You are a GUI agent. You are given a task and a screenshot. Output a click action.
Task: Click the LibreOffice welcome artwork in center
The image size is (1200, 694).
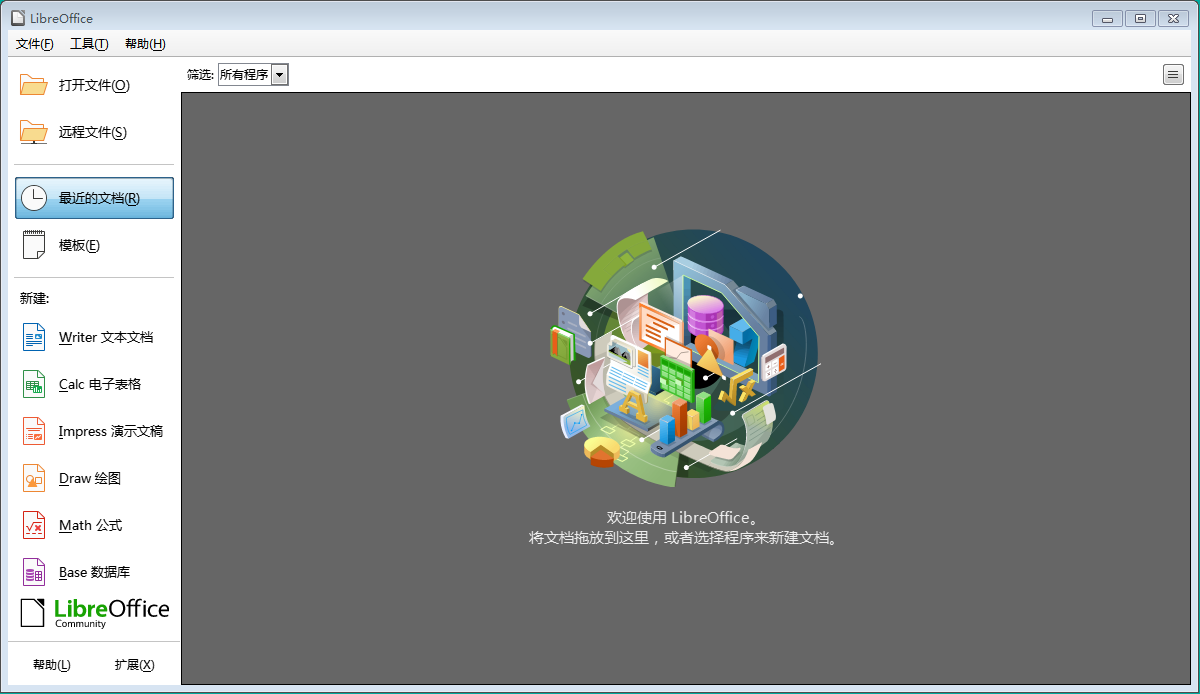pyautogui.click(x=689, y=350)
